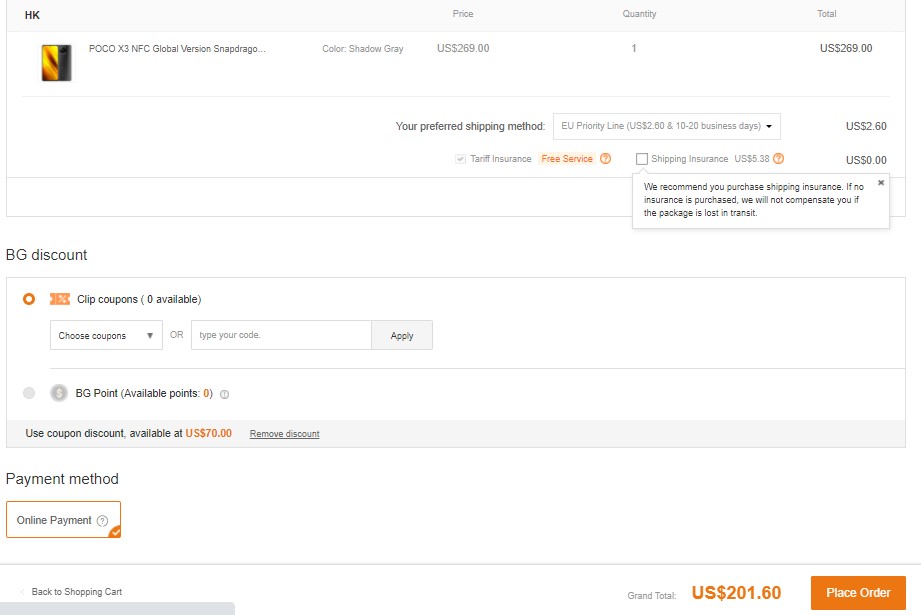921x615 pixels.
Task: Select the Clip coupons radio button
Action: point(29,299)
